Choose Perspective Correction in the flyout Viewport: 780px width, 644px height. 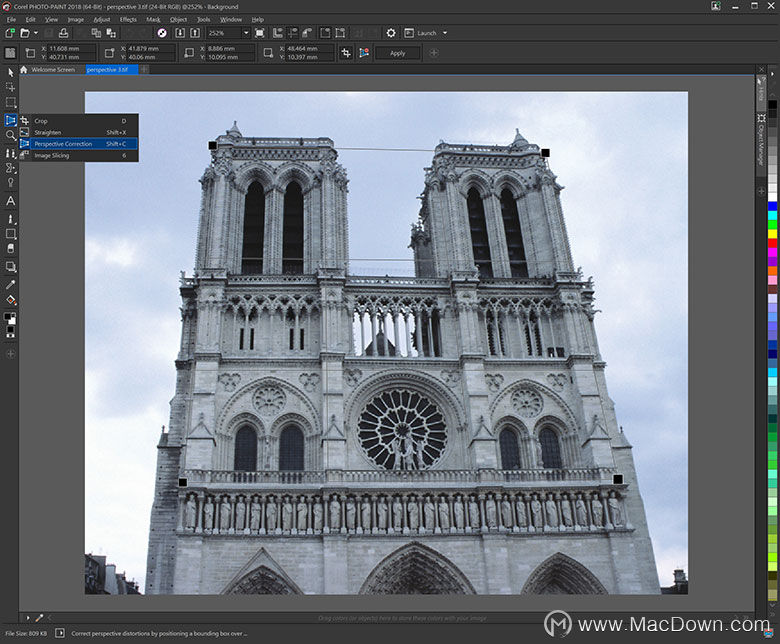click(x=79, y=144)
